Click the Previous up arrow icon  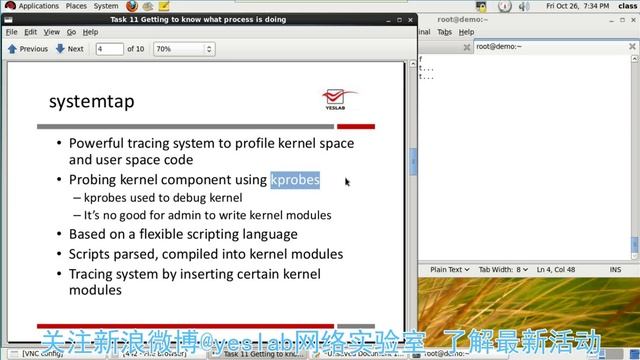[12, 49]
